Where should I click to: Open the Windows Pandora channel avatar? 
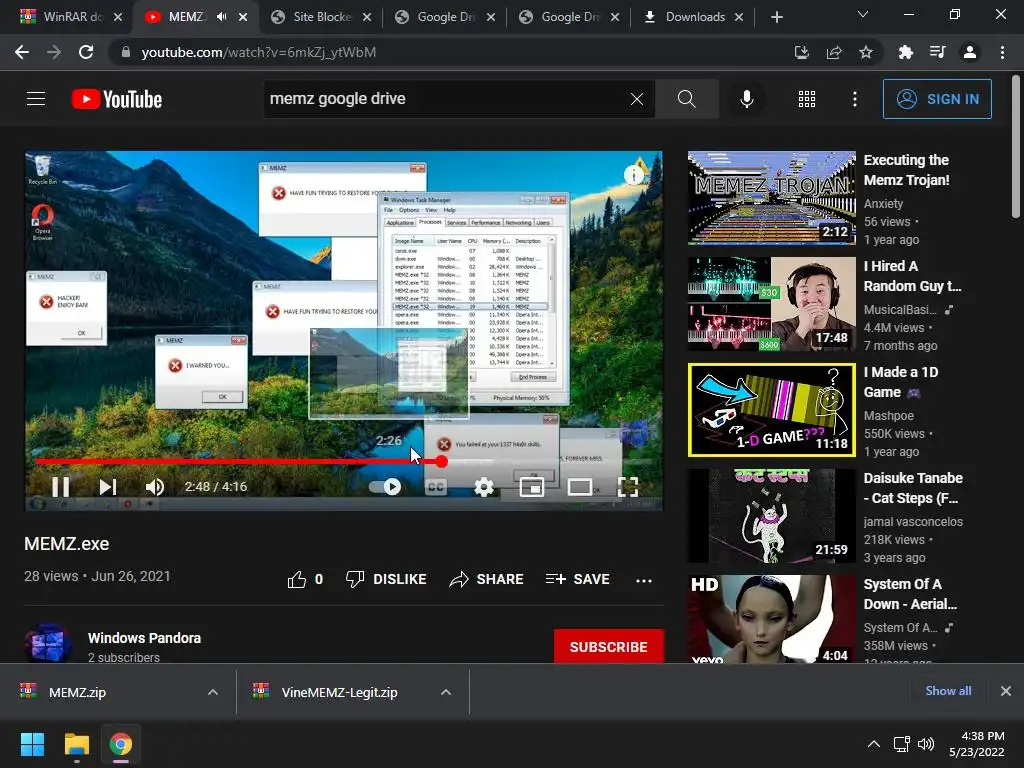point(48,643)
